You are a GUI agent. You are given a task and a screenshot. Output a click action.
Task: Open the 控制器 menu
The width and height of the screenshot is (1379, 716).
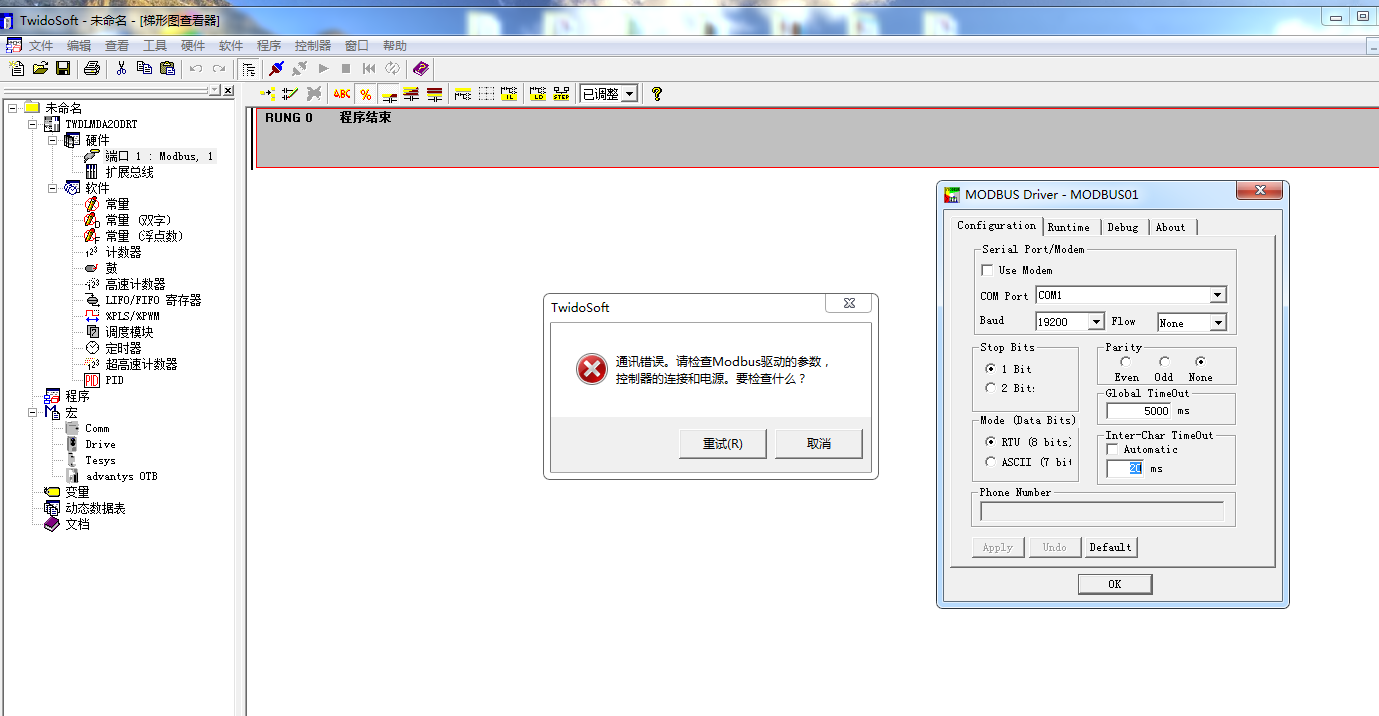click(312, 46)
